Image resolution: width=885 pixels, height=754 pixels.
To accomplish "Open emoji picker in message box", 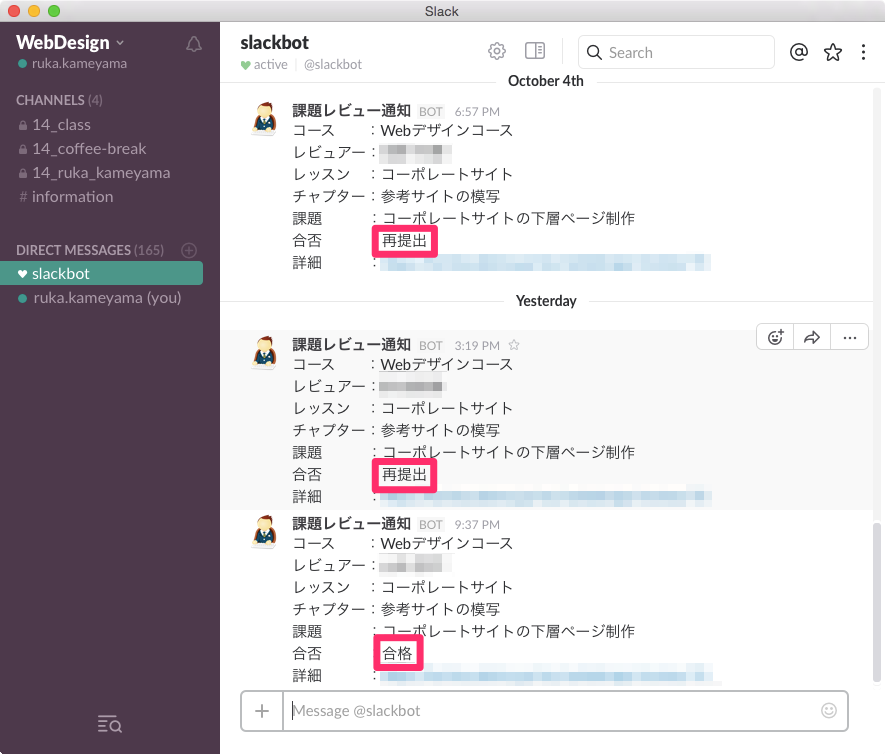I will pos(829,711).
